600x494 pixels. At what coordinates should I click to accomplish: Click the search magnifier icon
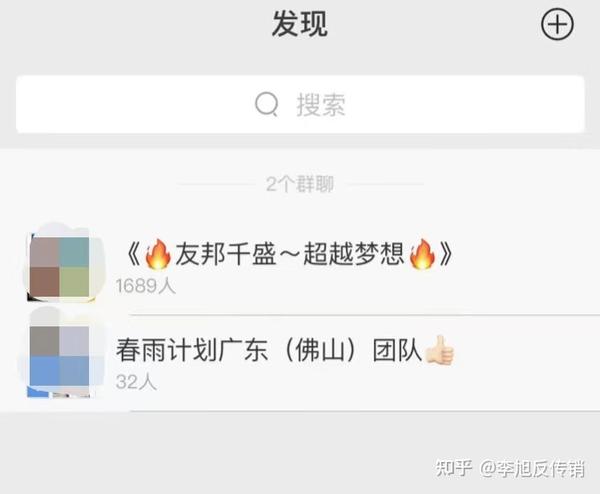[x=267, y=104]
